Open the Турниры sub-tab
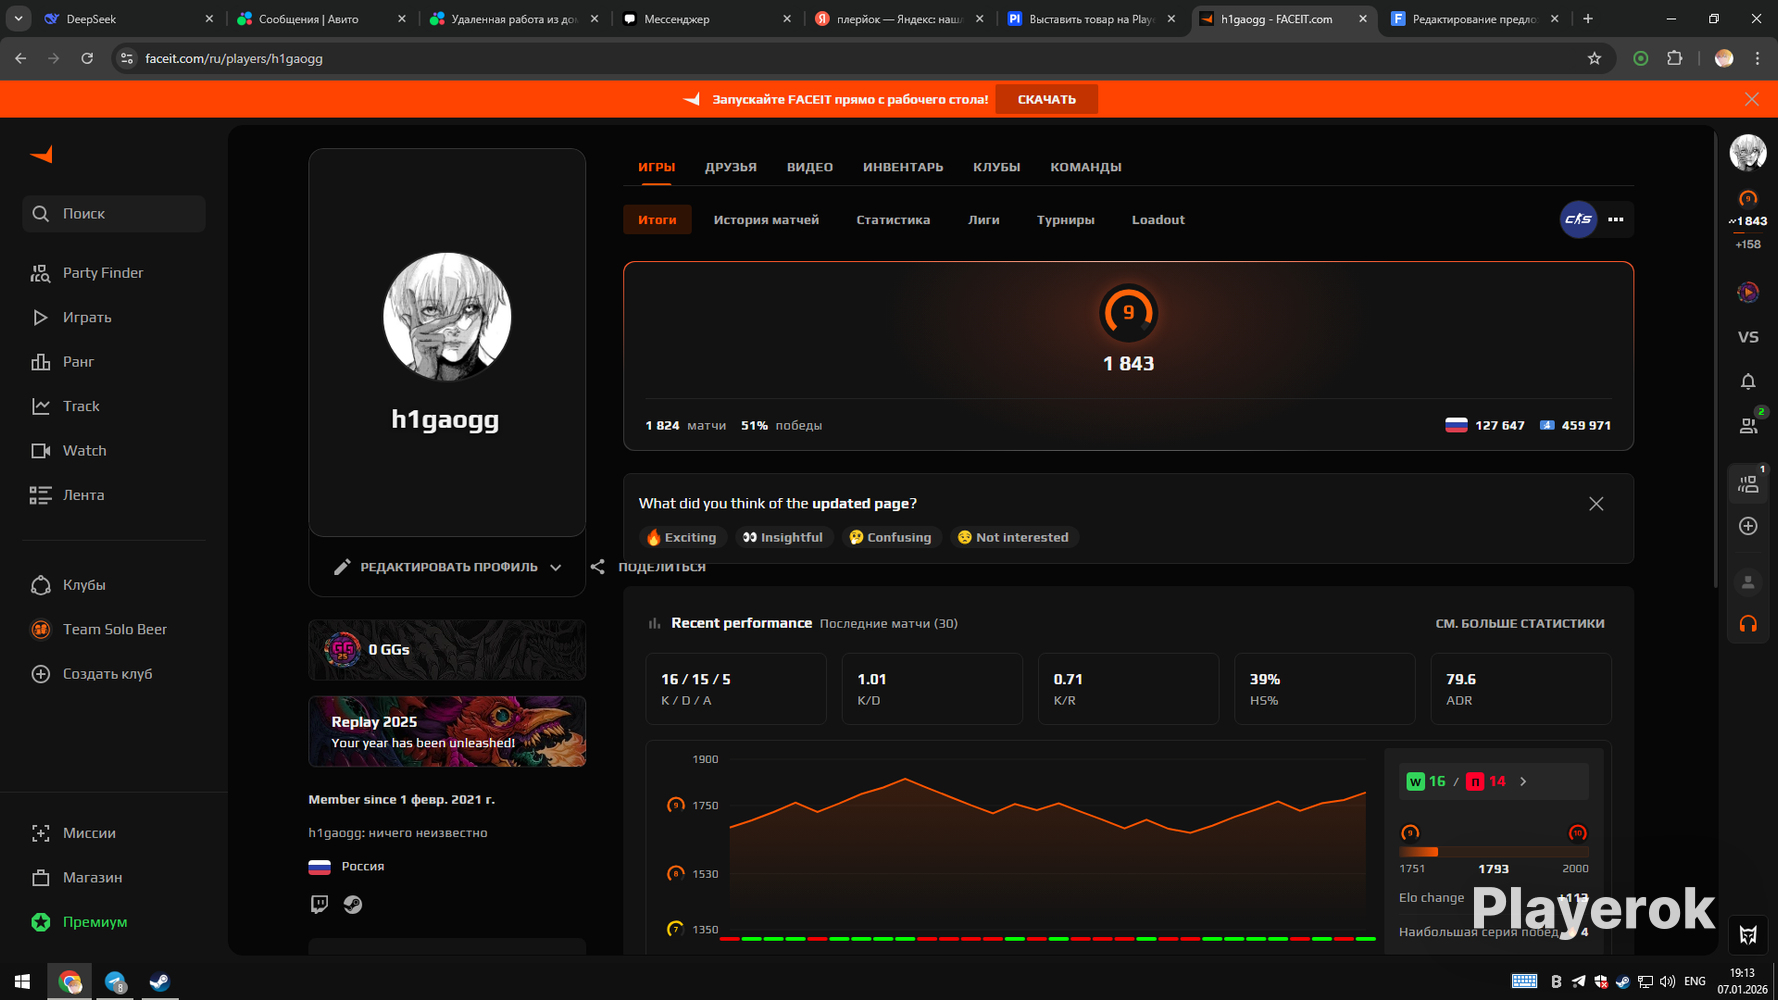 1065,220
